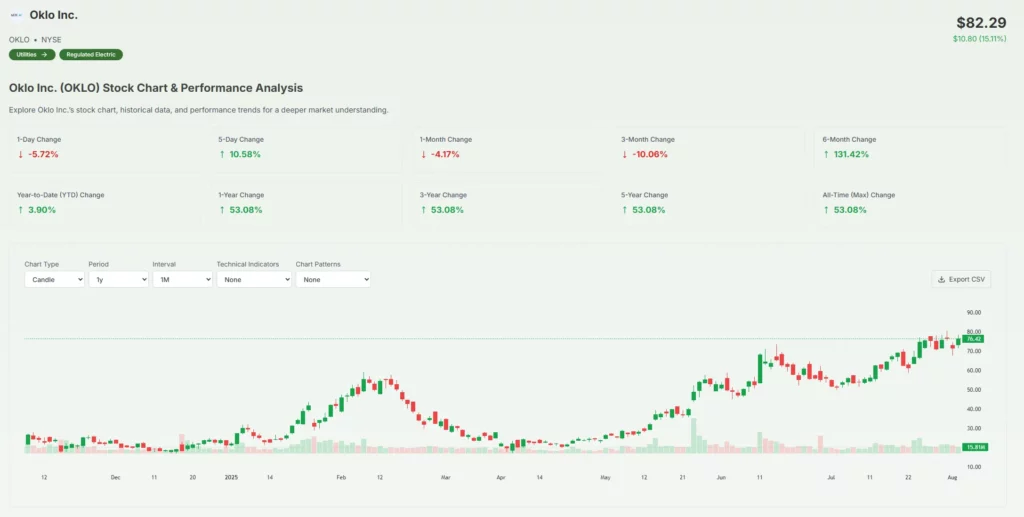This screenshot has width=1024, height=517.
Task: Click the up arrow under Year-to-Date Change
Action: coord(21,210)
